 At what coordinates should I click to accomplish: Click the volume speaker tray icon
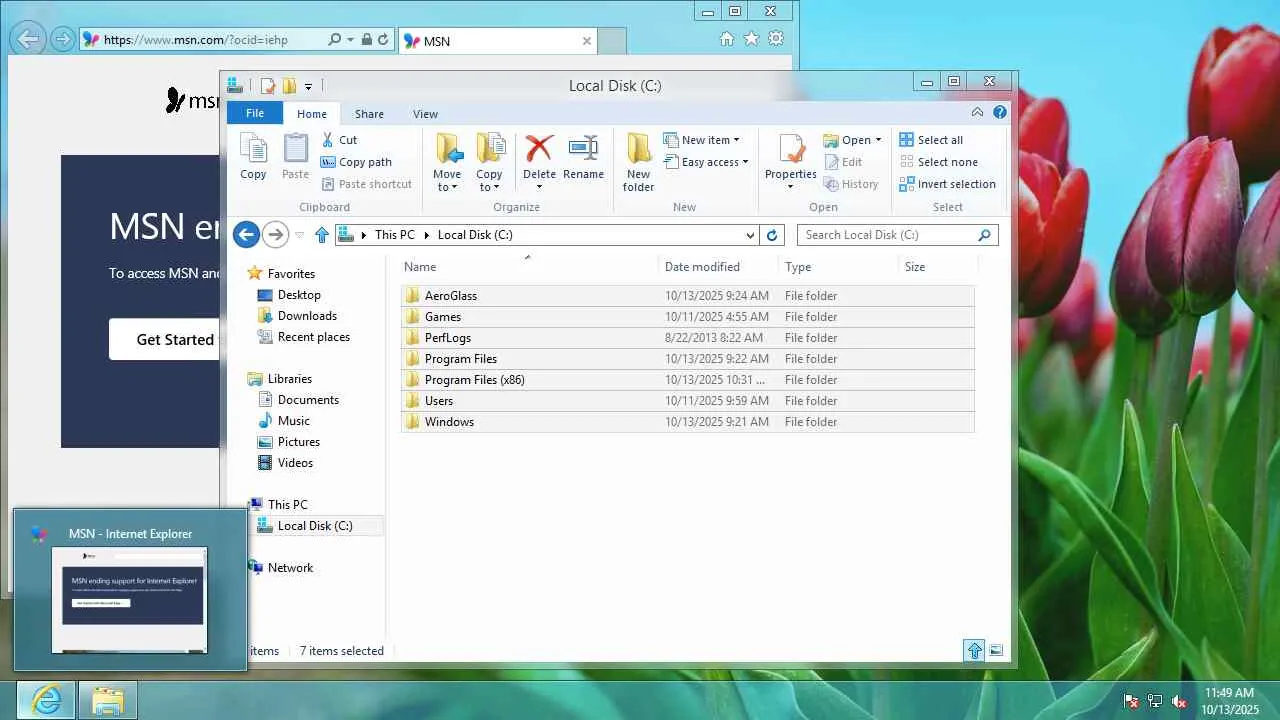tap(1179, 701)
